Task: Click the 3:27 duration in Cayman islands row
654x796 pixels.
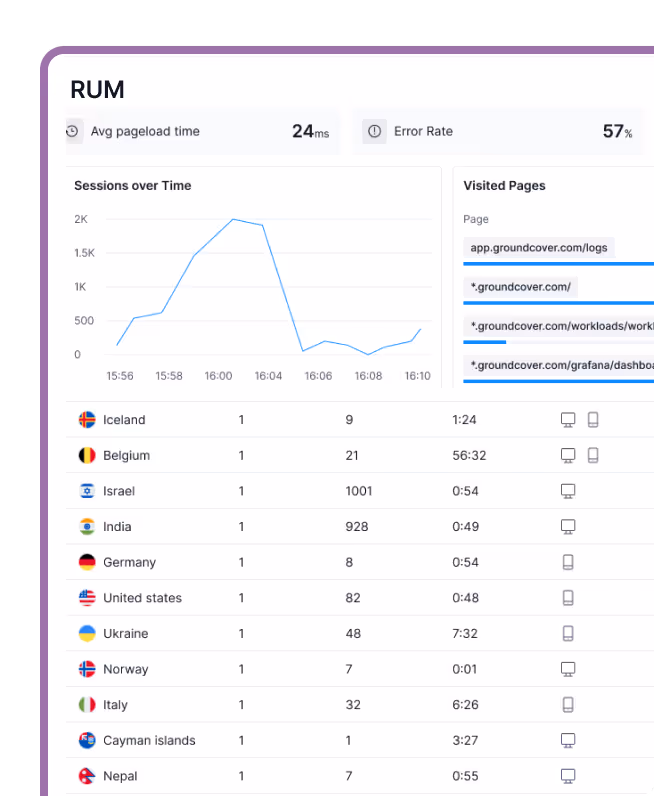Action: [465, 740]
